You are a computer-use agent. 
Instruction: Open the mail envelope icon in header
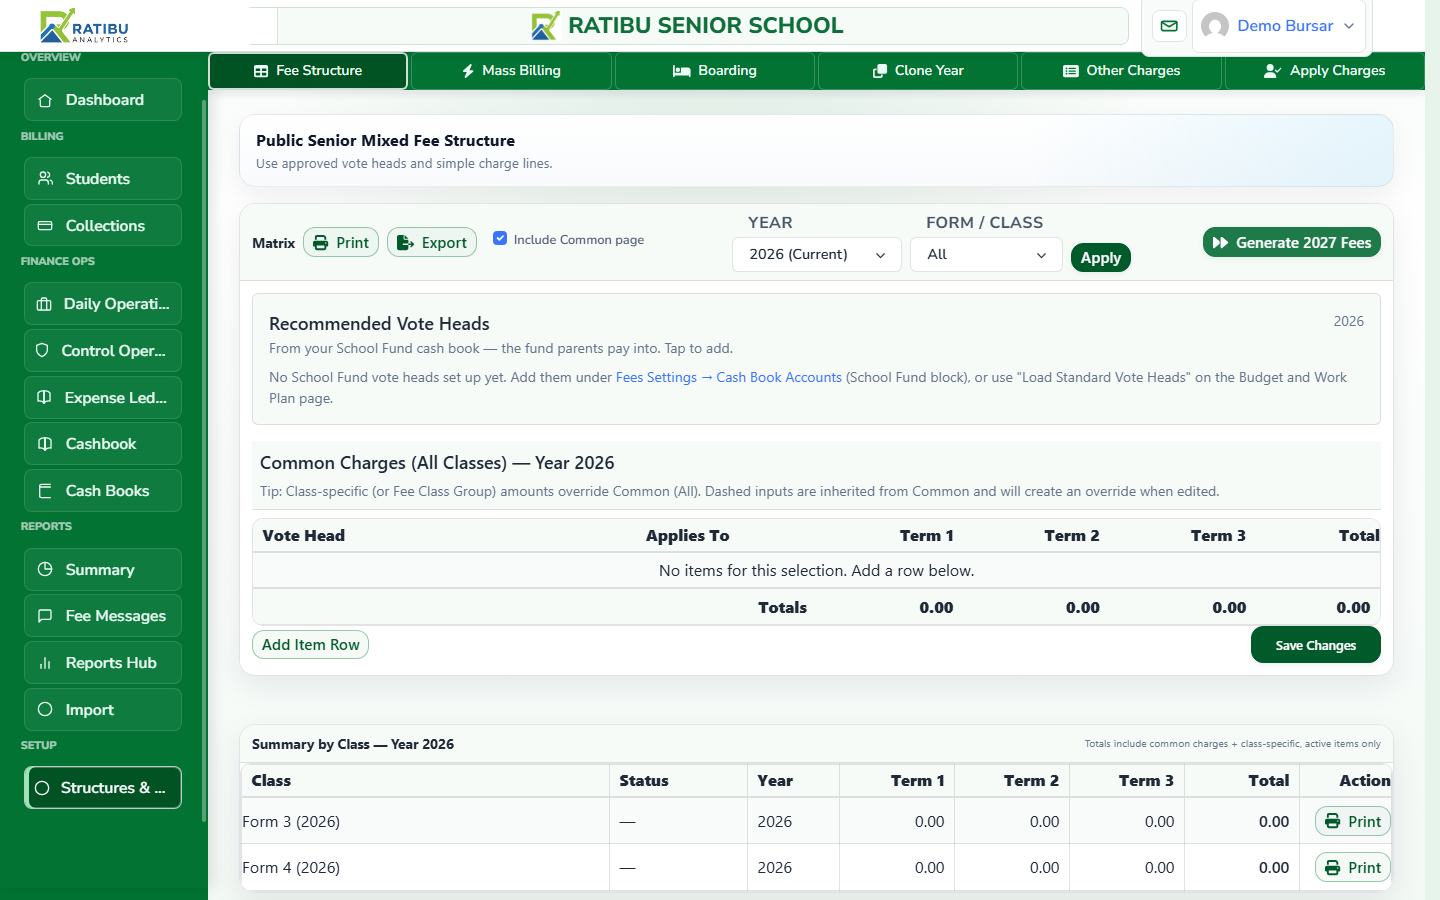pyautogui.click(x=1169, y=26)
